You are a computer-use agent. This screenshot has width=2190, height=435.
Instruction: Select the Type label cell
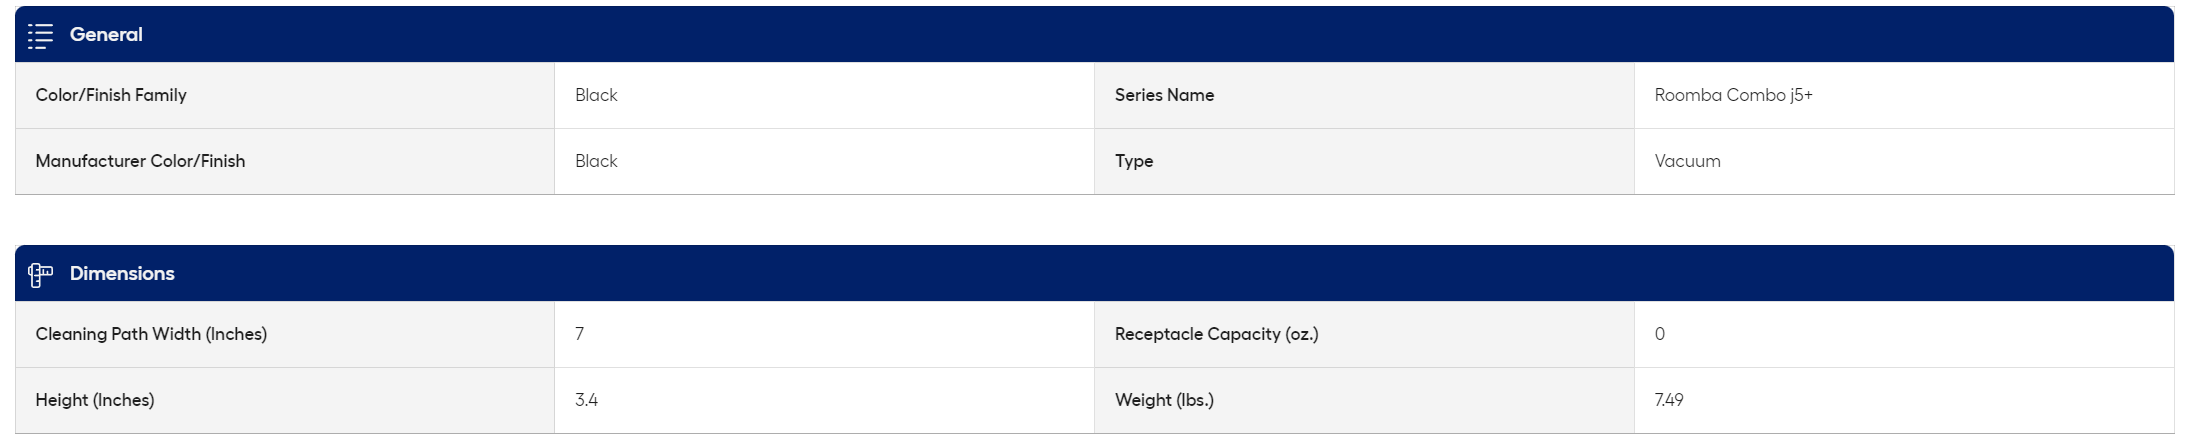1364,161
